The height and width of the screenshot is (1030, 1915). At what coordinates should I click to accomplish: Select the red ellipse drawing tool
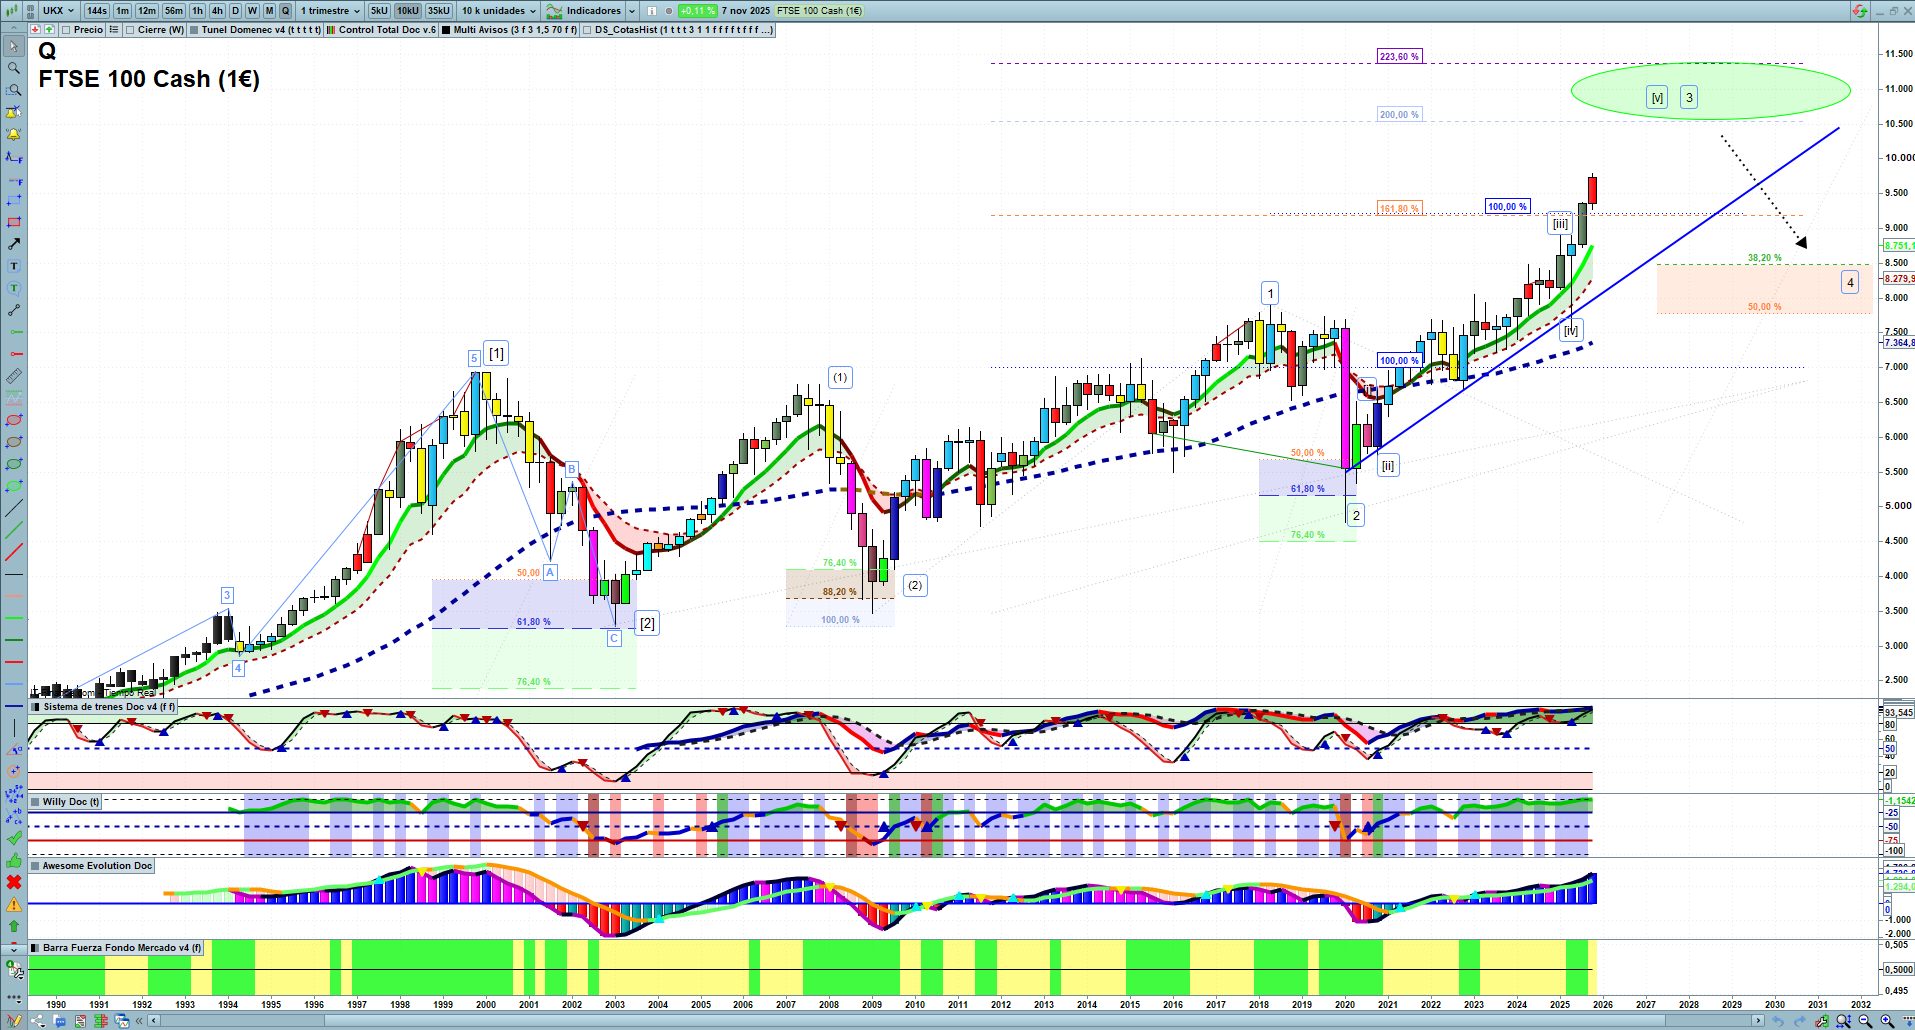pyautogui.click(x=14, y=420)
